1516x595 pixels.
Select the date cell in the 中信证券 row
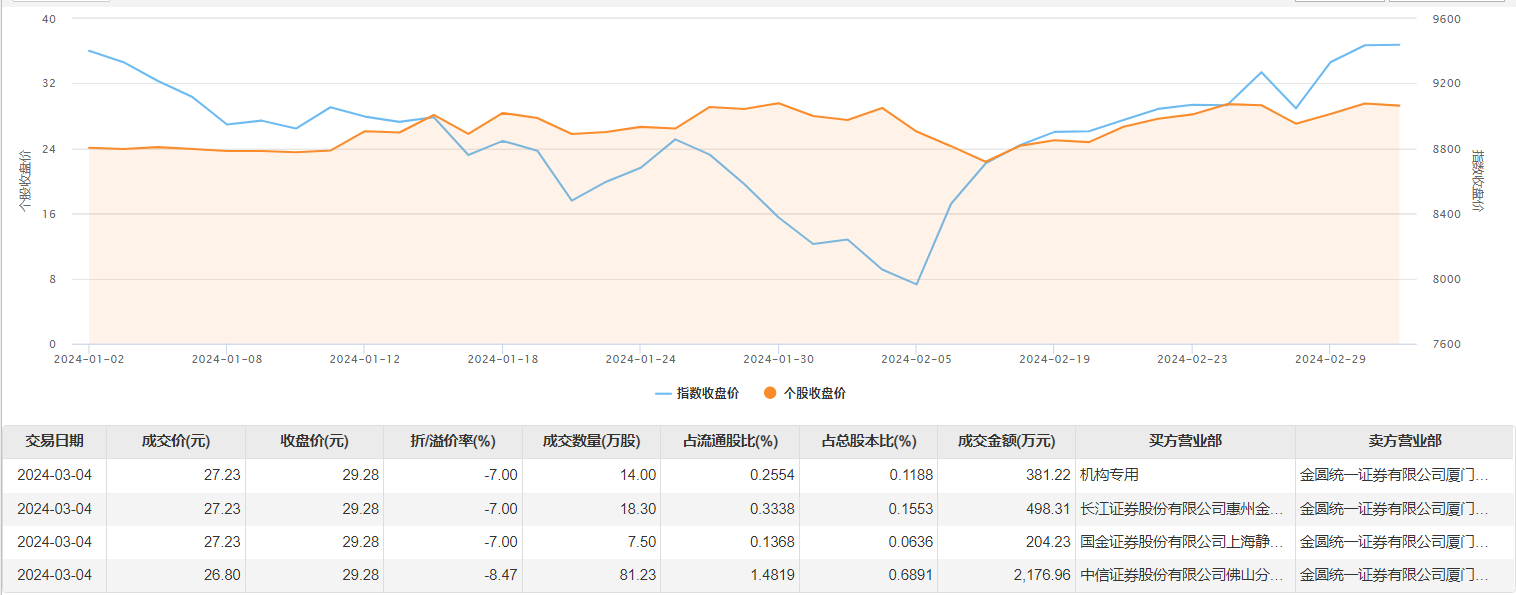click(55, 576)
